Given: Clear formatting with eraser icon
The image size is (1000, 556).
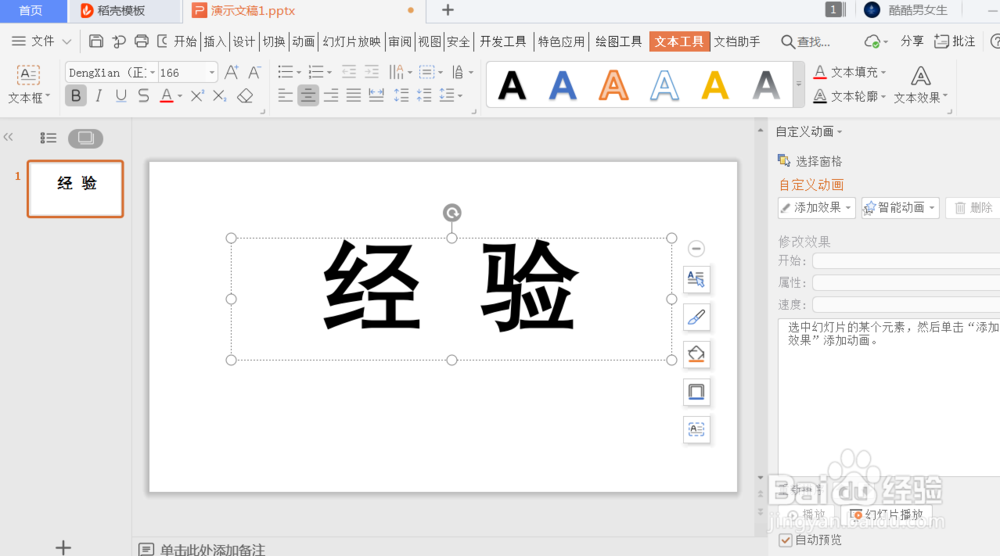Looking at the screenshot, I should (x=245, y=96).
